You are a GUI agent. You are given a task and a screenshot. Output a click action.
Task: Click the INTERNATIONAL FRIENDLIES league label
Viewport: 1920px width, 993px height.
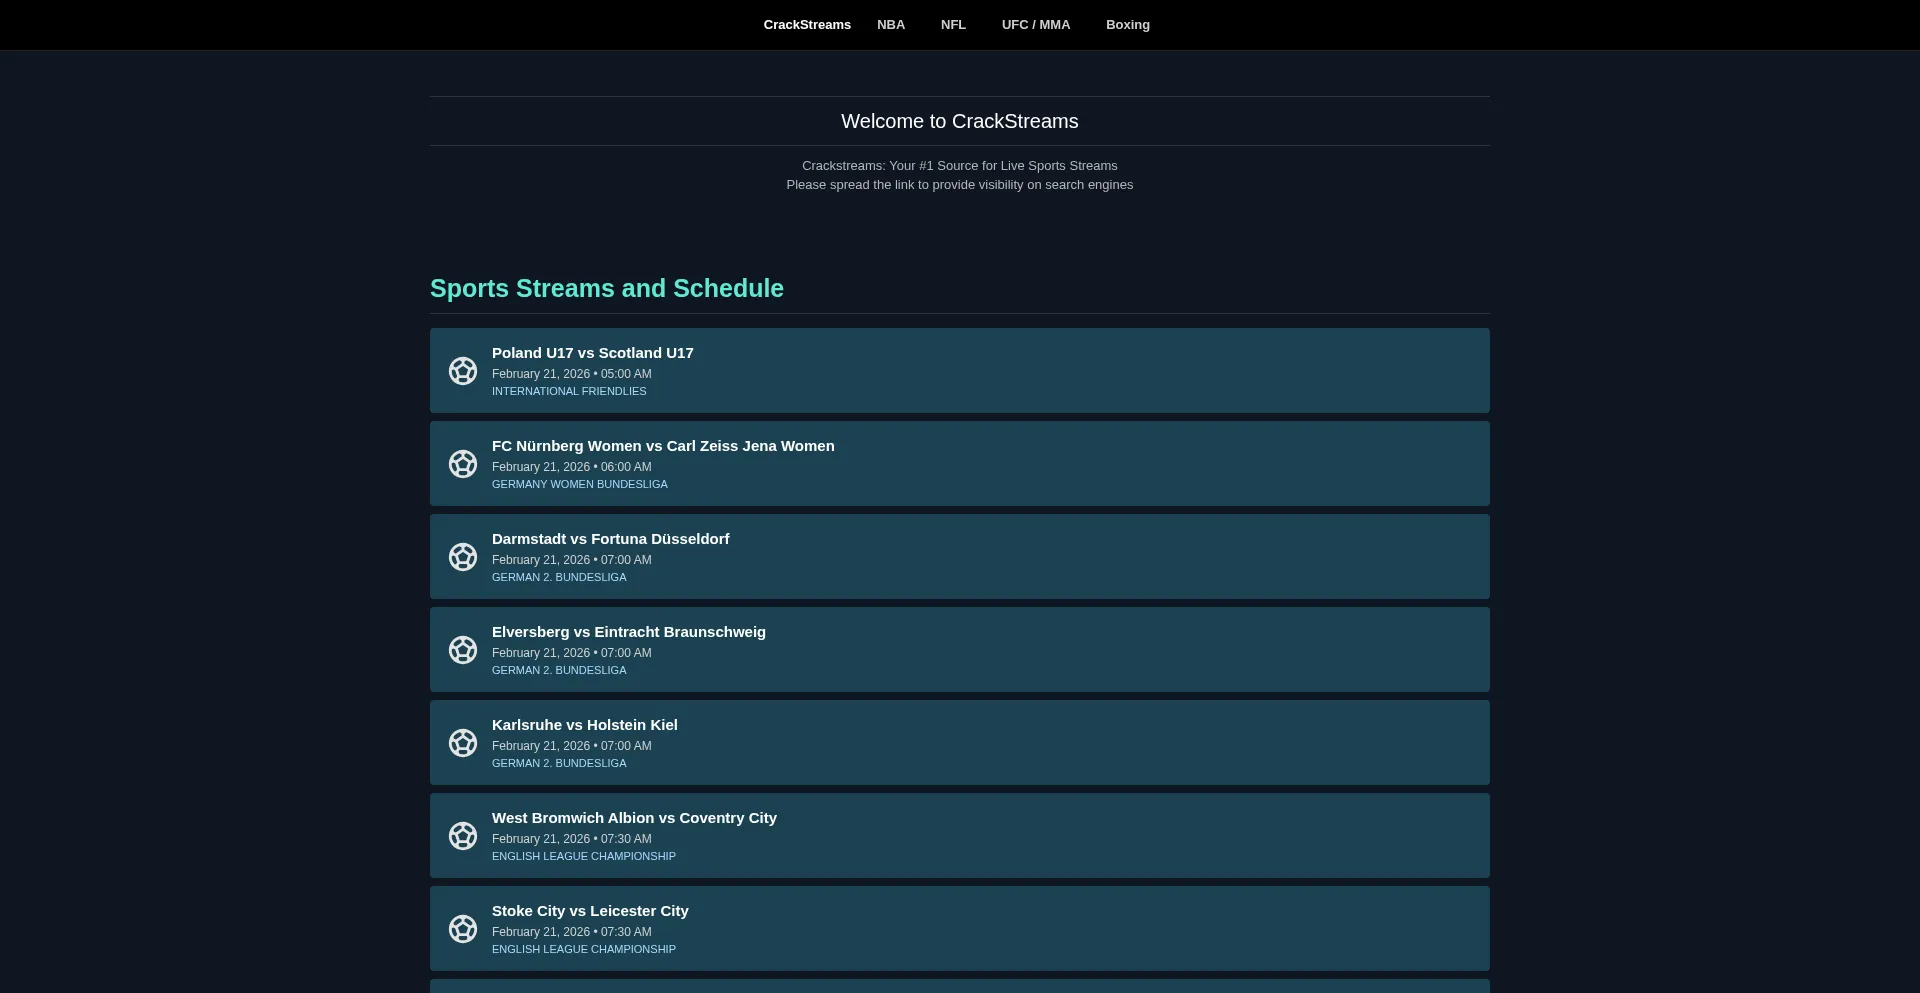click(x=569, y=391)
